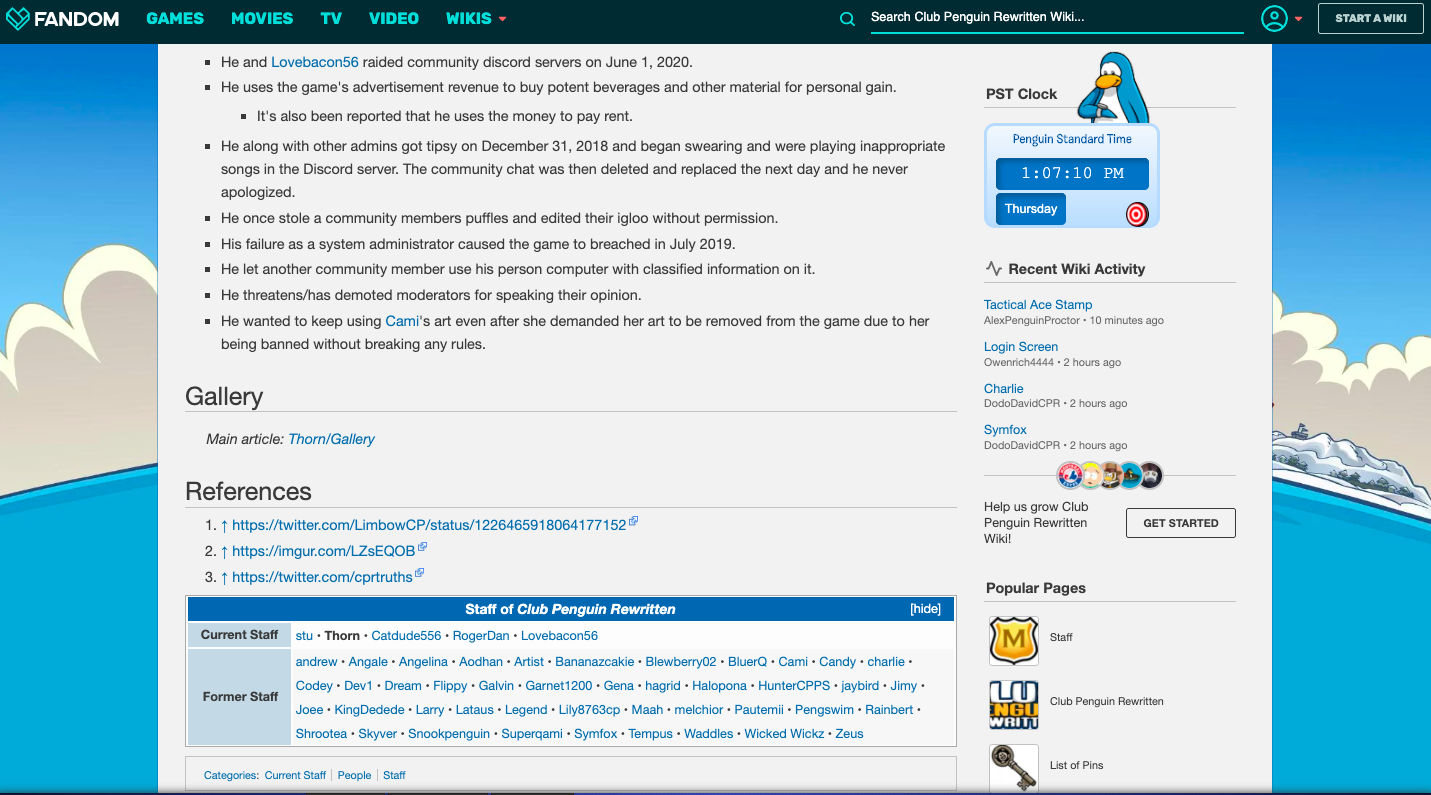
Task: Open KingDedede former staff link
Action: click(369, 710)
